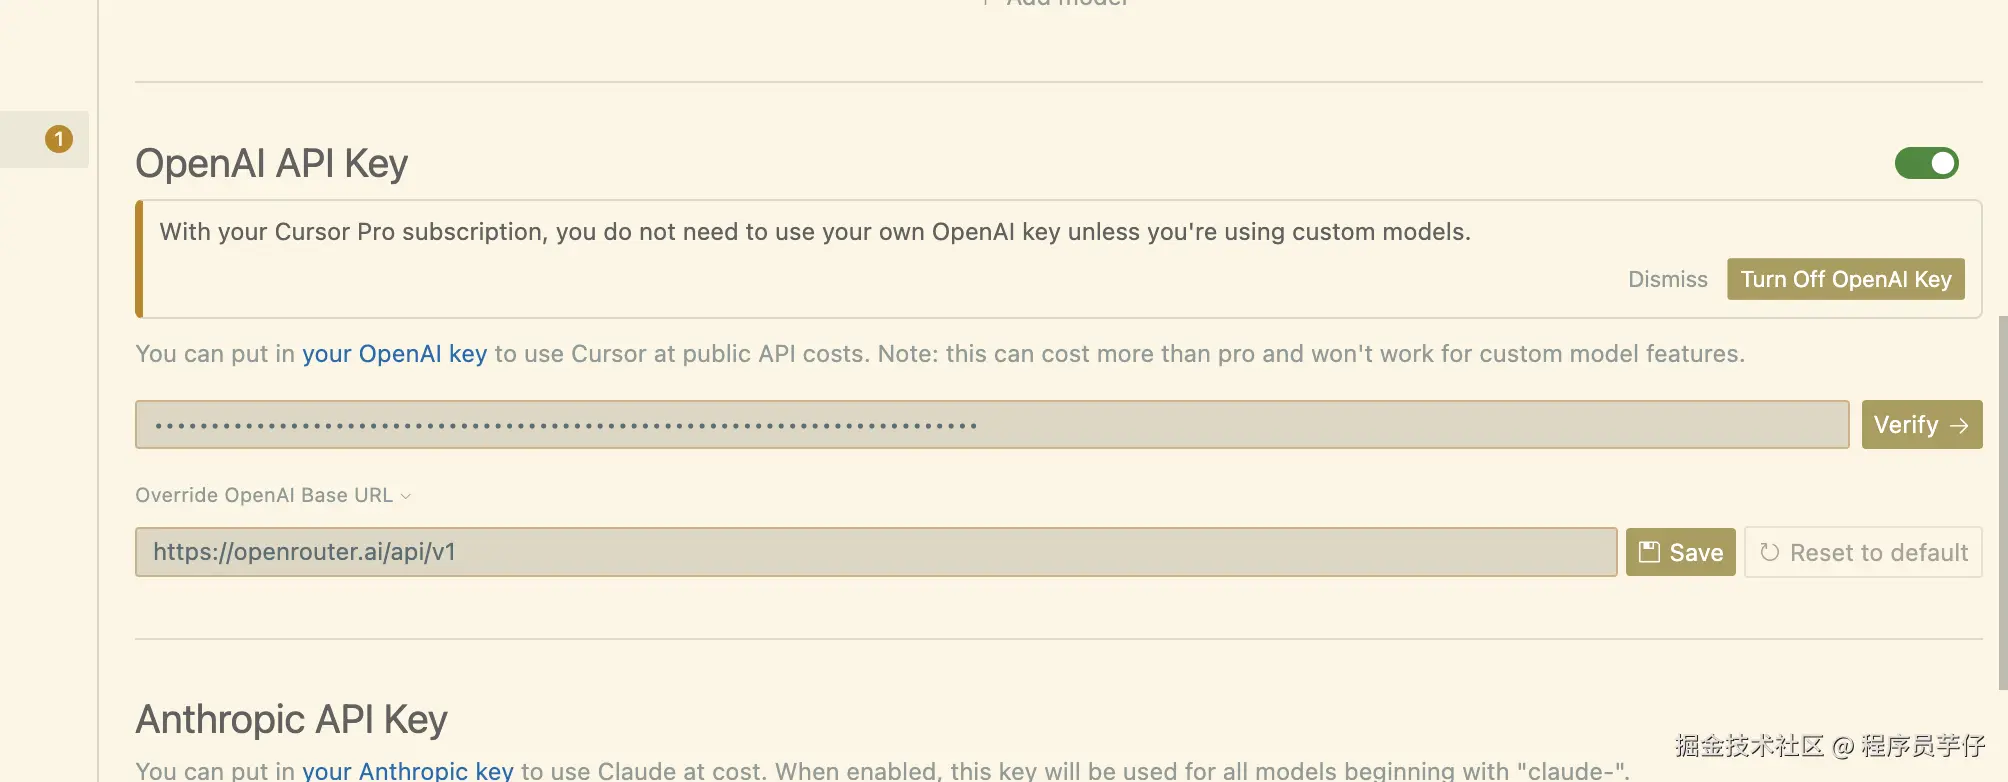Focus the masked OpenAI API key field

click(992, 425)
